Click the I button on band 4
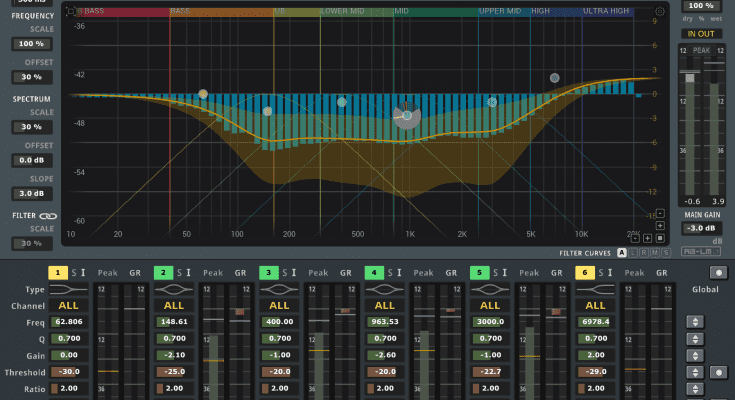Viewport: 735px width, 400px height. pos(399,272)
